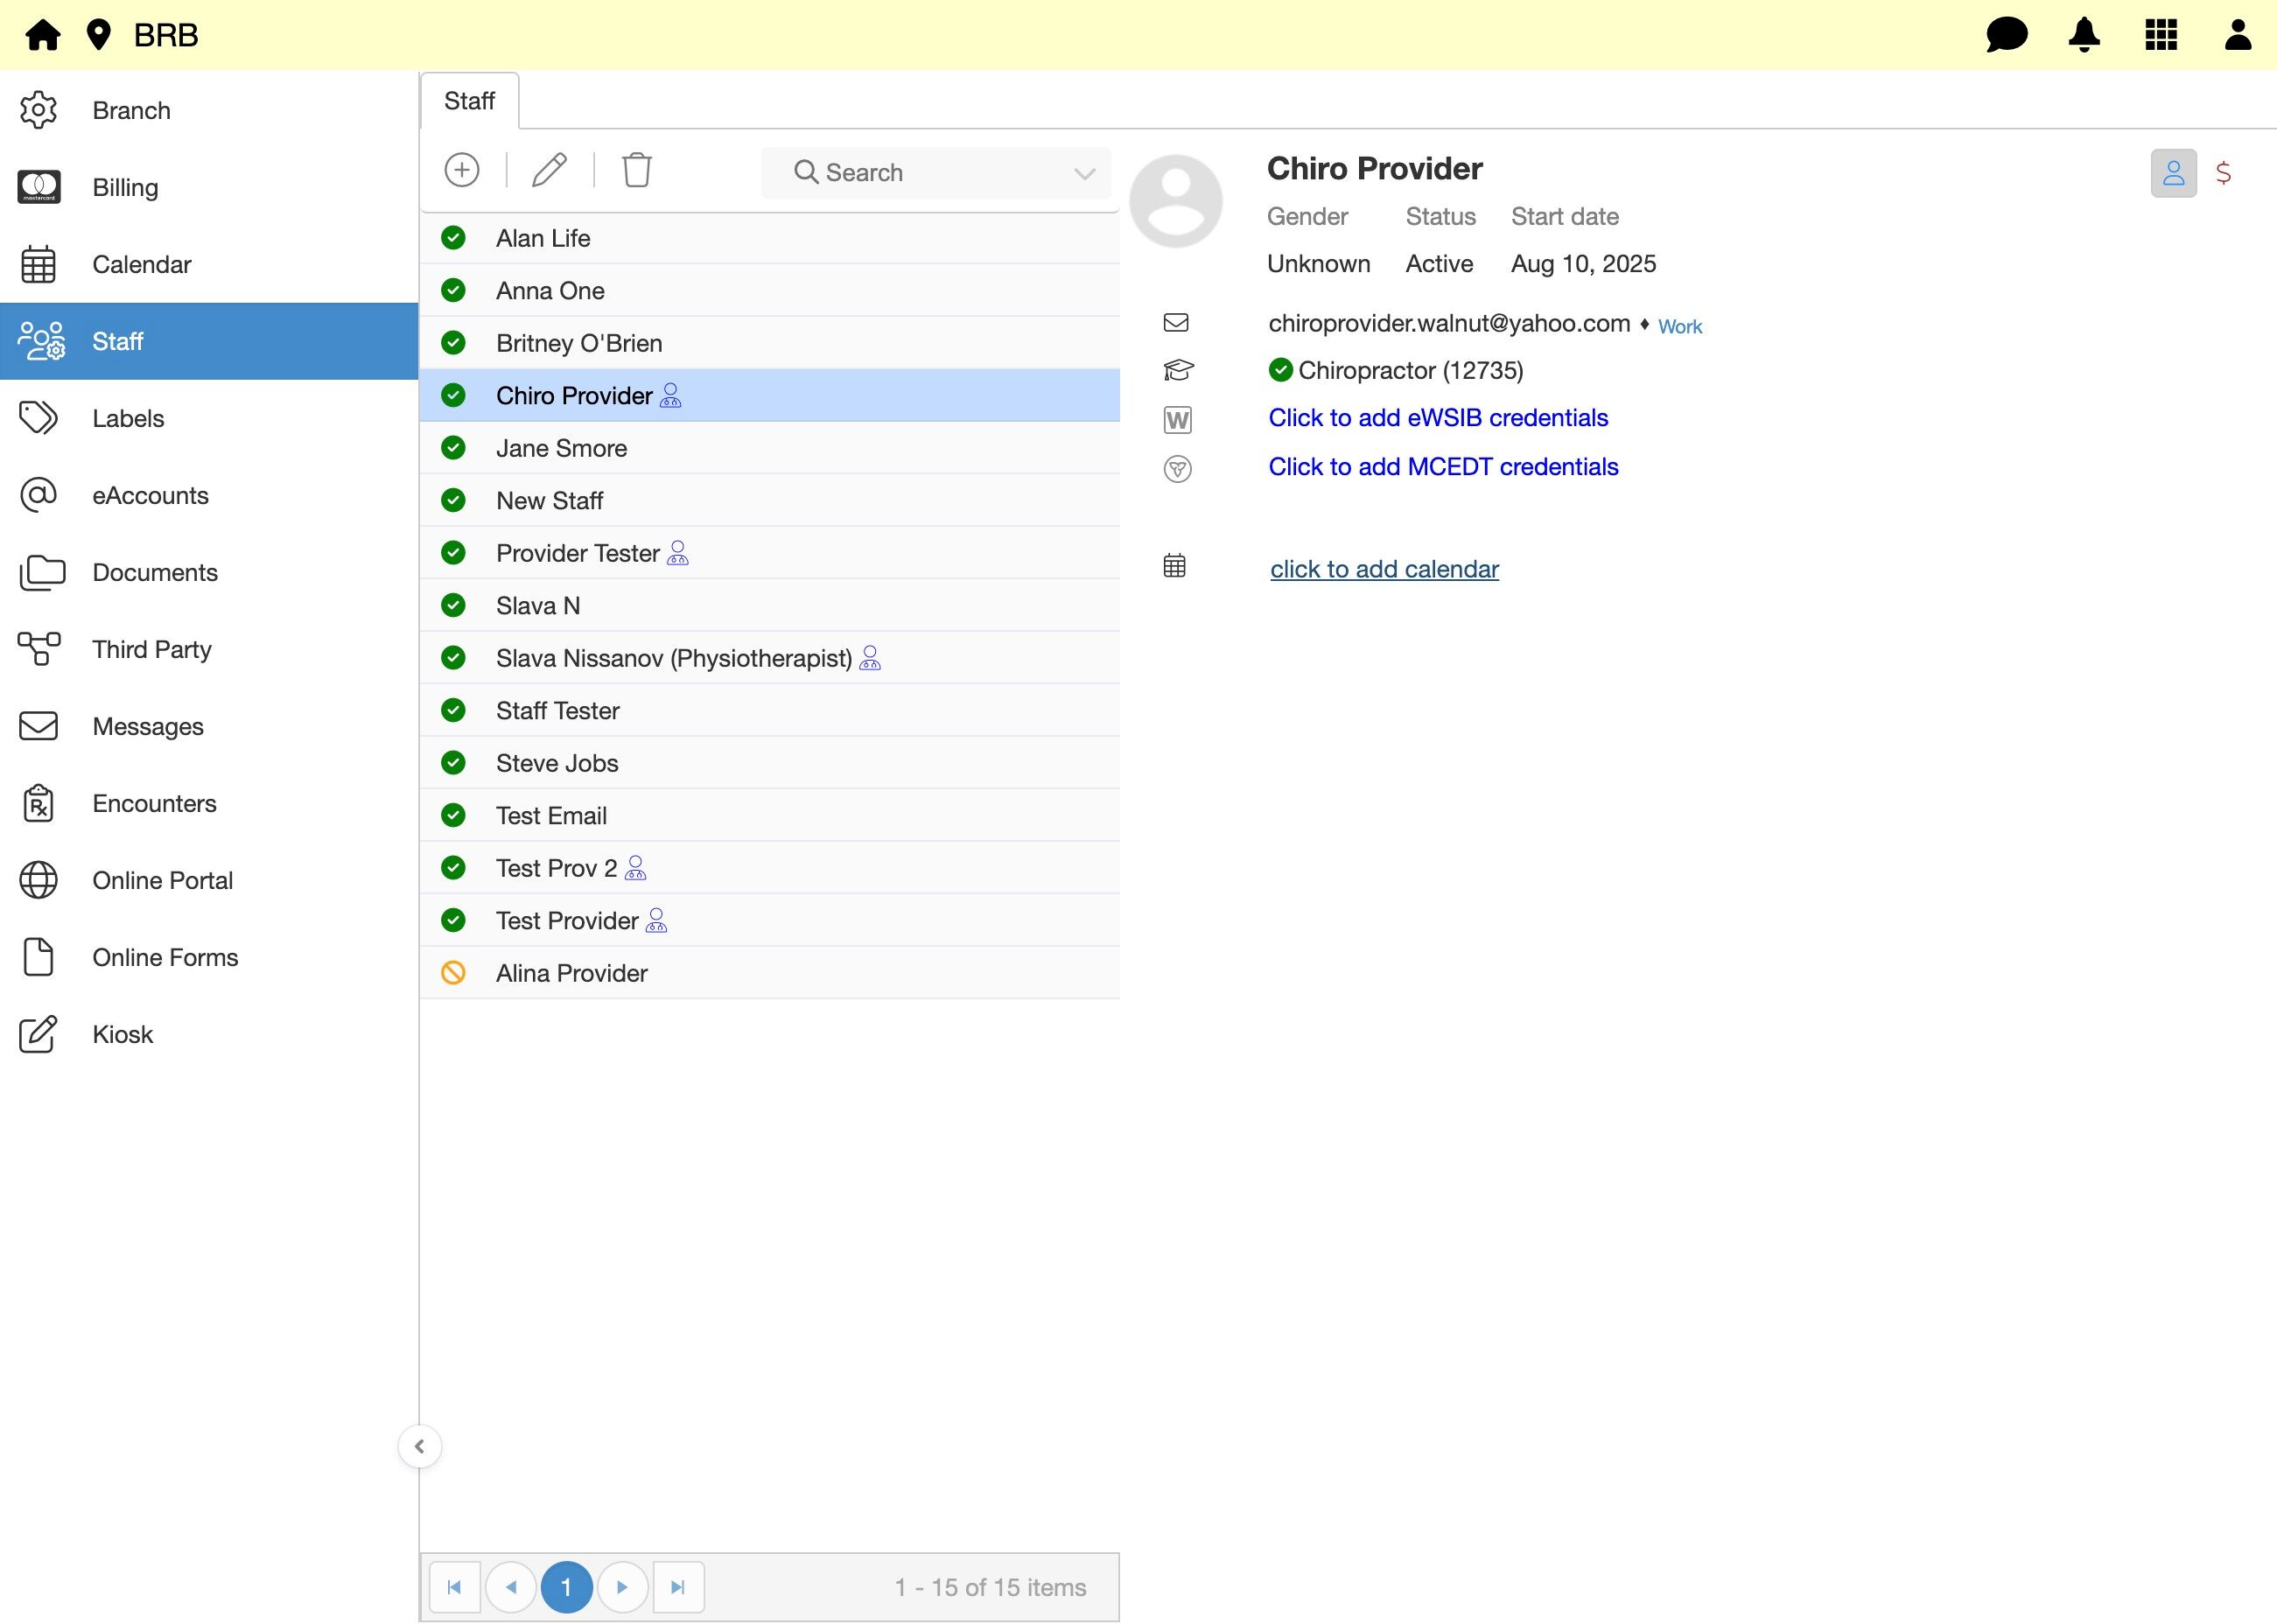This screenshot has width=2277, height=1624.
Task: Toggle Steve Jobs' active status check
Action: tap(453, 763)
